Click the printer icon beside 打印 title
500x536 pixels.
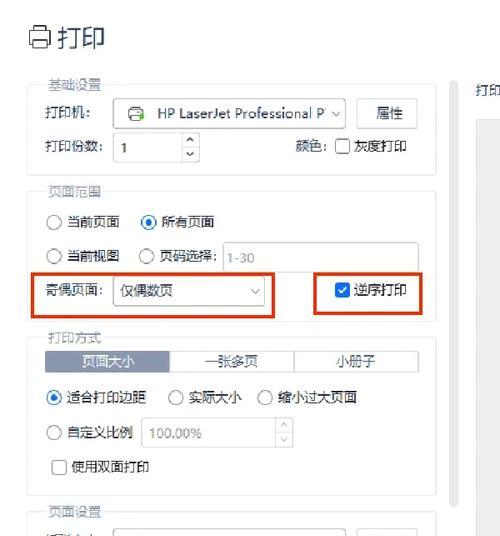[40, 37]
